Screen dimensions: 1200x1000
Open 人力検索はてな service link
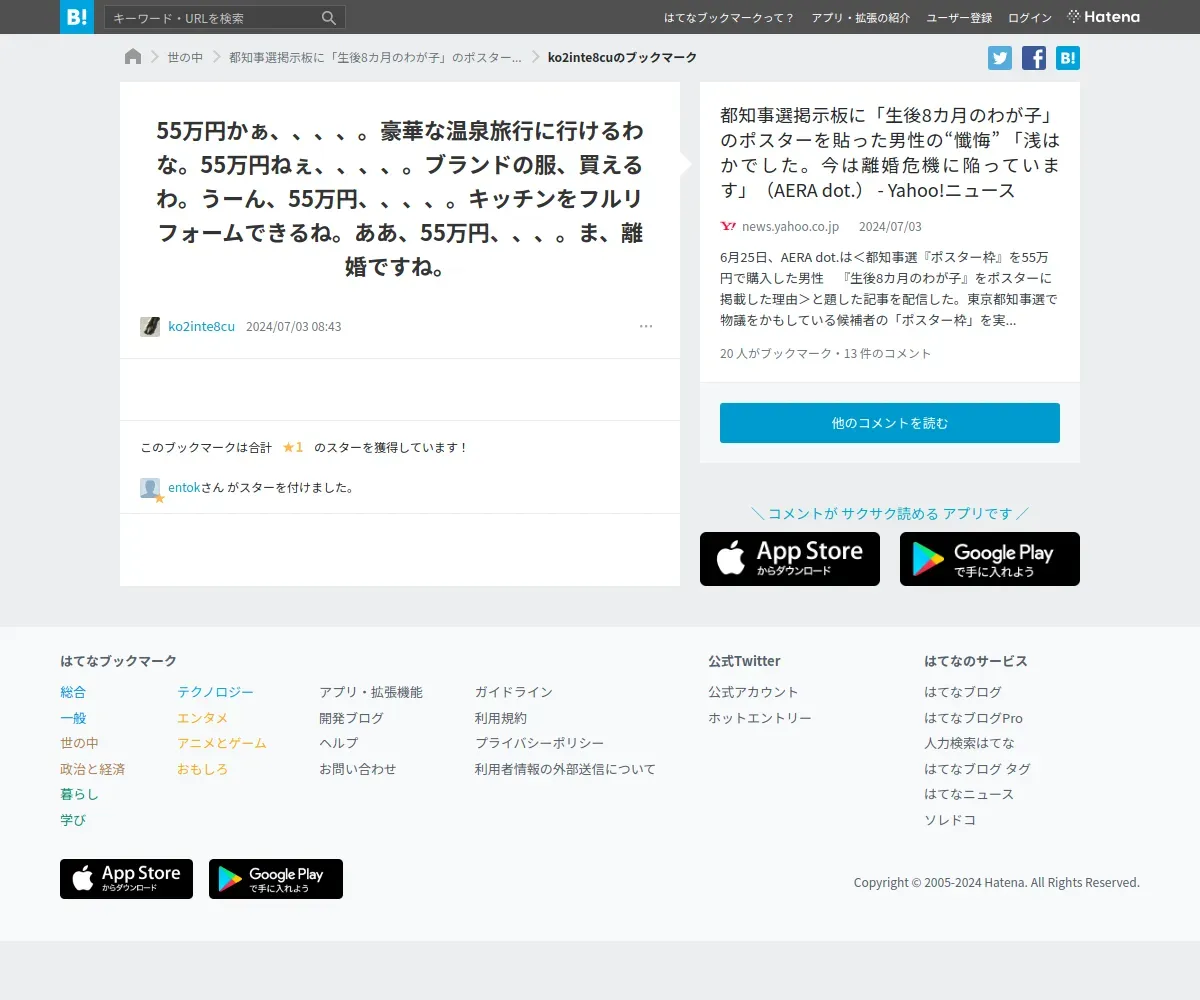pyautogui.click(x=969, y=743)
